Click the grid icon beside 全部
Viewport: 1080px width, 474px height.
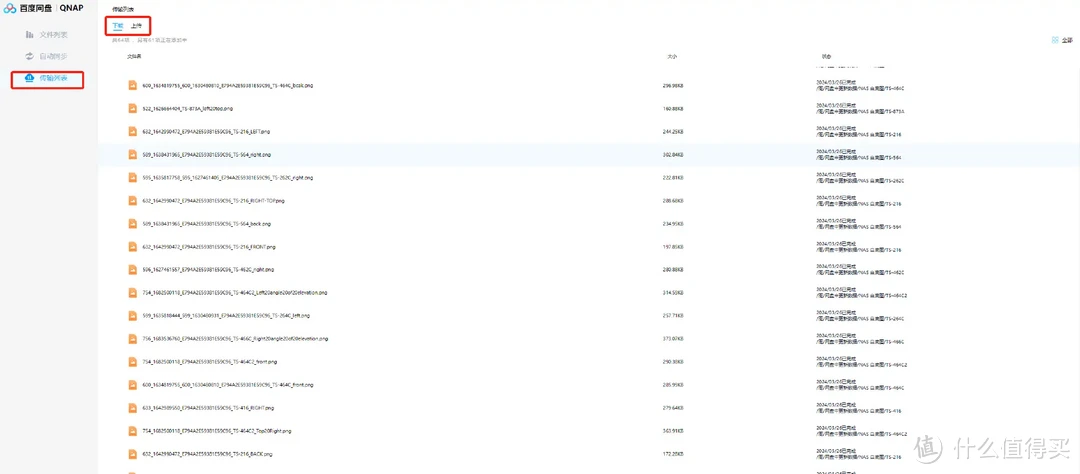point(1055,41)
